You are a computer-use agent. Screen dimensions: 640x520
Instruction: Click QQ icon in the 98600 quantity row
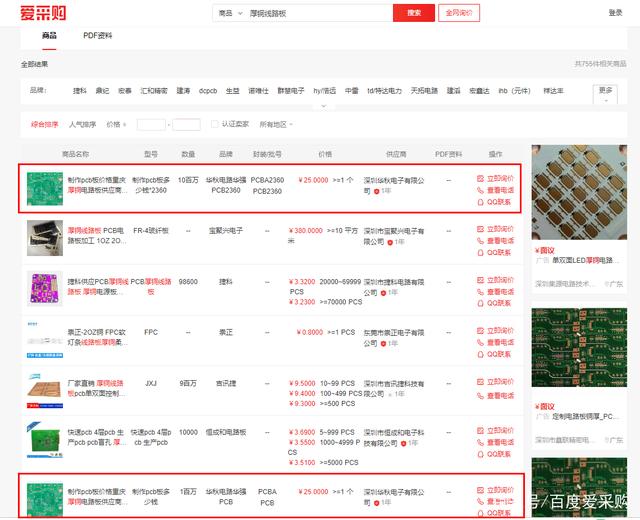[480, 303]
